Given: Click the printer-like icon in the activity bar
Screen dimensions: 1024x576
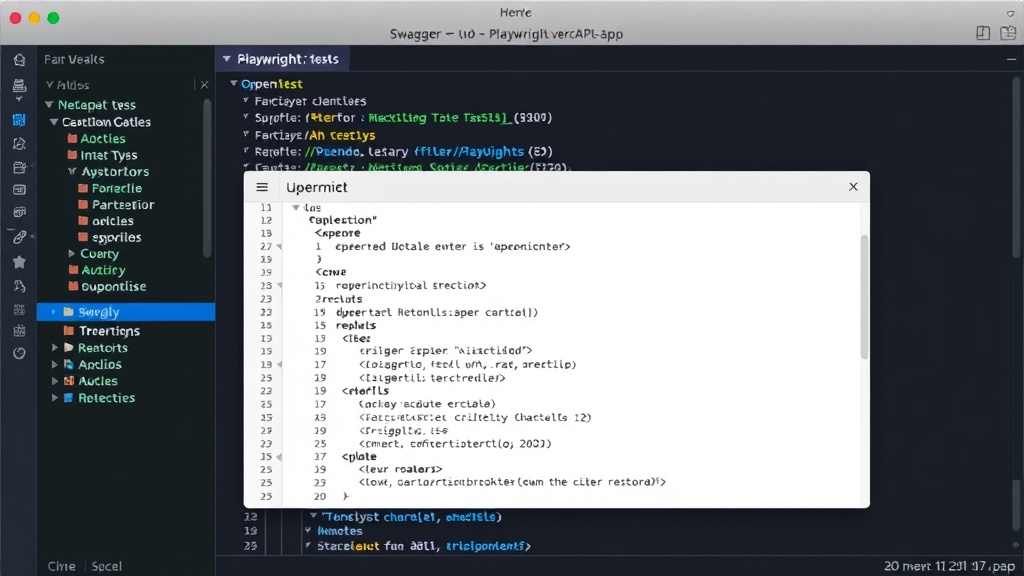Looking at the screenshot, I should [x=20, y=85].
